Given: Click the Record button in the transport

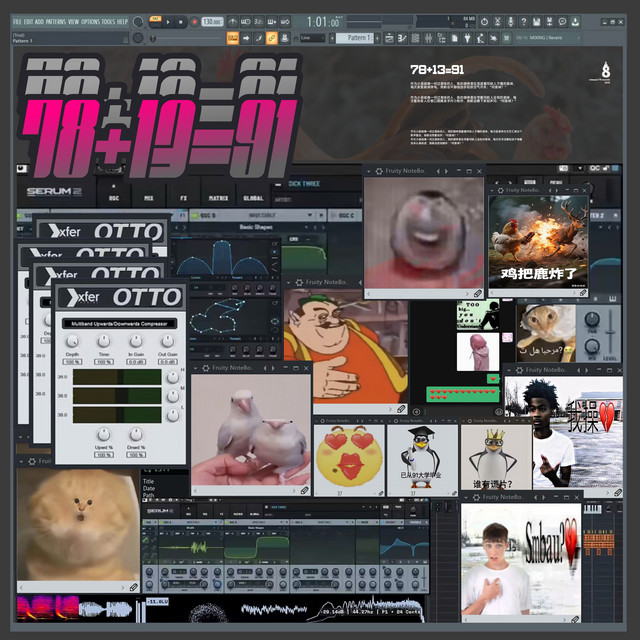Looking at the screenshot, I should click(193, 21).
